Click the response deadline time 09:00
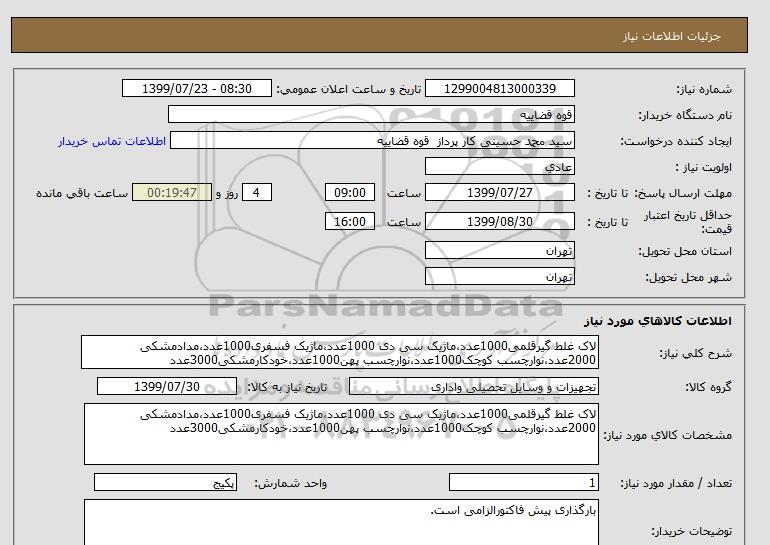This screenshot has height=545, width=770. point(350,192)
